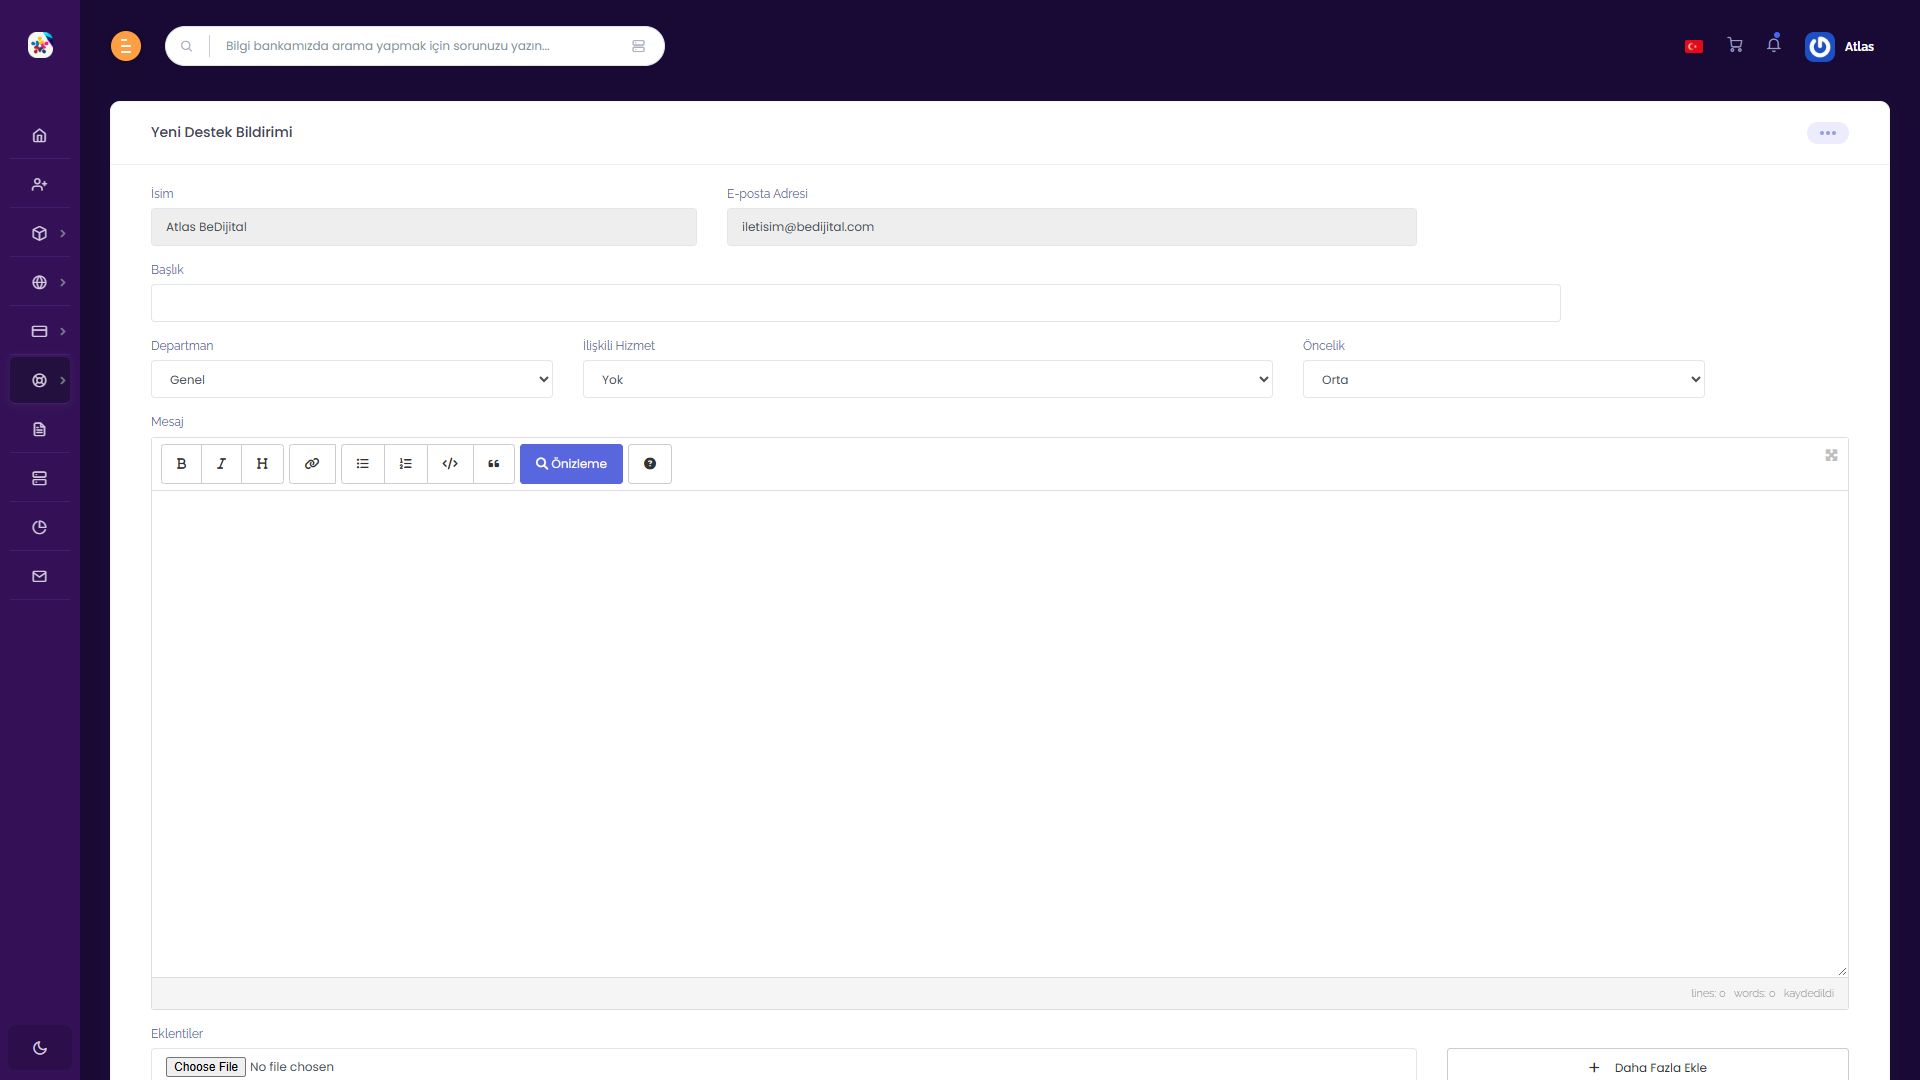Open the İlişkili Hizmet dropdown

pos(928,379)
